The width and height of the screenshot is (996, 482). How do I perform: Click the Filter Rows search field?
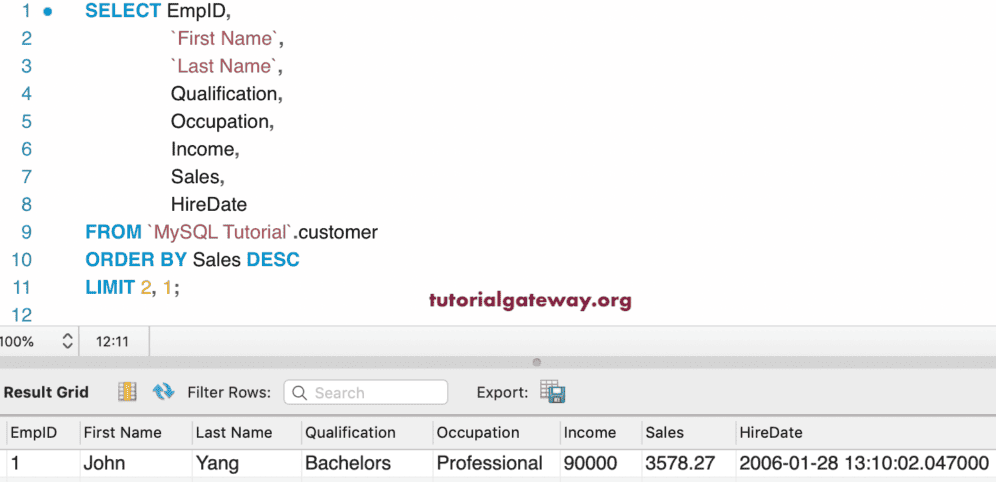click(x=365, y=392)
